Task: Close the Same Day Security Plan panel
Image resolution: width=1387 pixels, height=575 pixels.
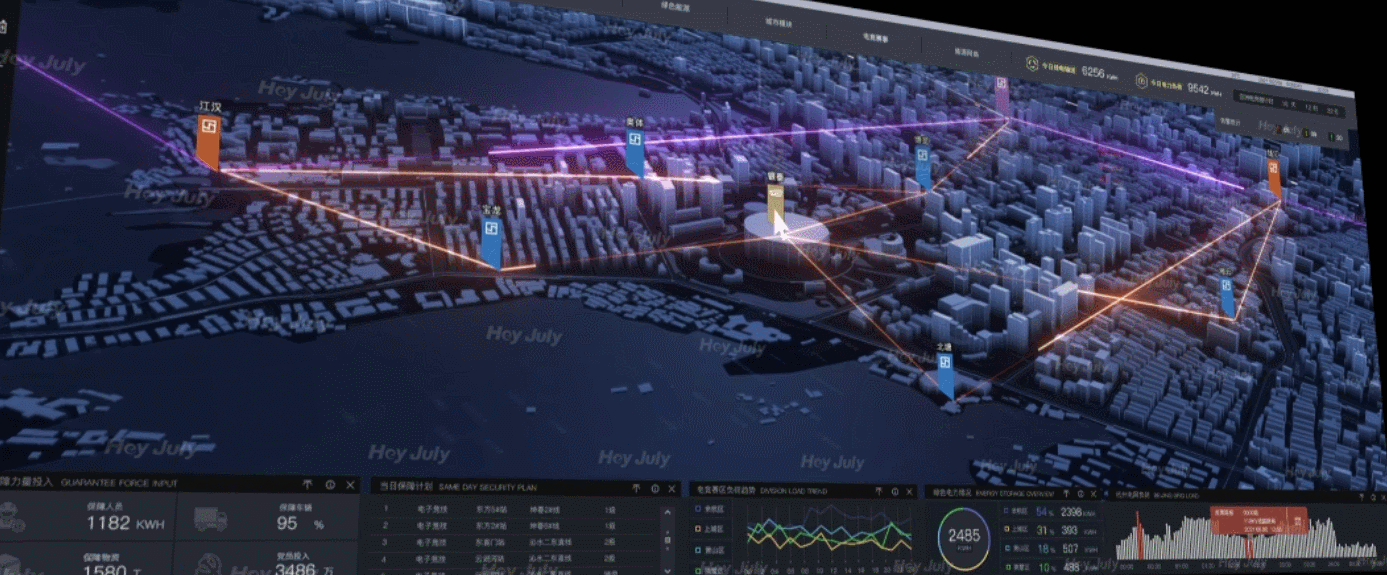Action: click(672, 488)
